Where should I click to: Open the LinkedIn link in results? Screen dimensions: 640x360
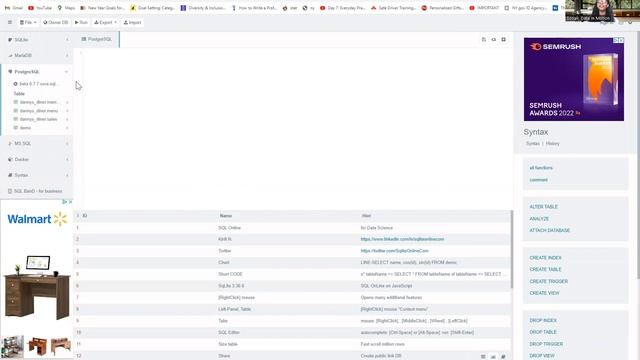402,239
